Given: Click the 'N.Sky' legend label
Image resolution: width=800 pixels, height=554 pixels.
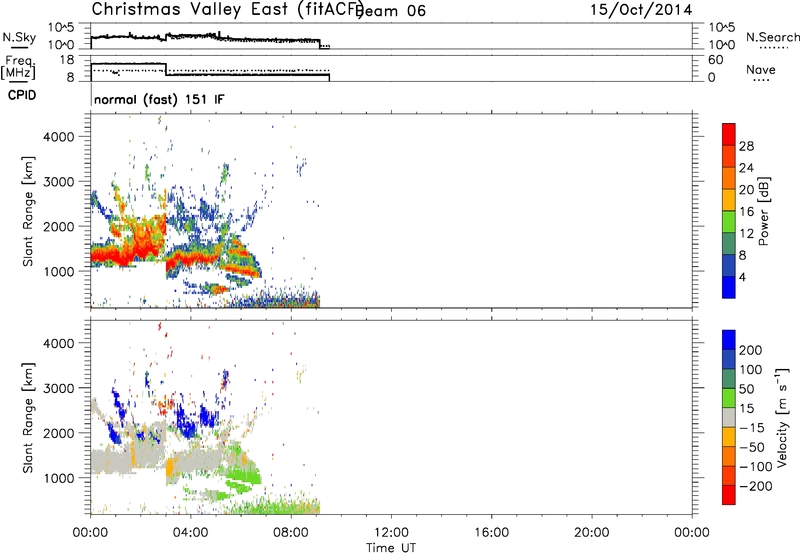Looking at the screenshot, I should coord(19,37).
